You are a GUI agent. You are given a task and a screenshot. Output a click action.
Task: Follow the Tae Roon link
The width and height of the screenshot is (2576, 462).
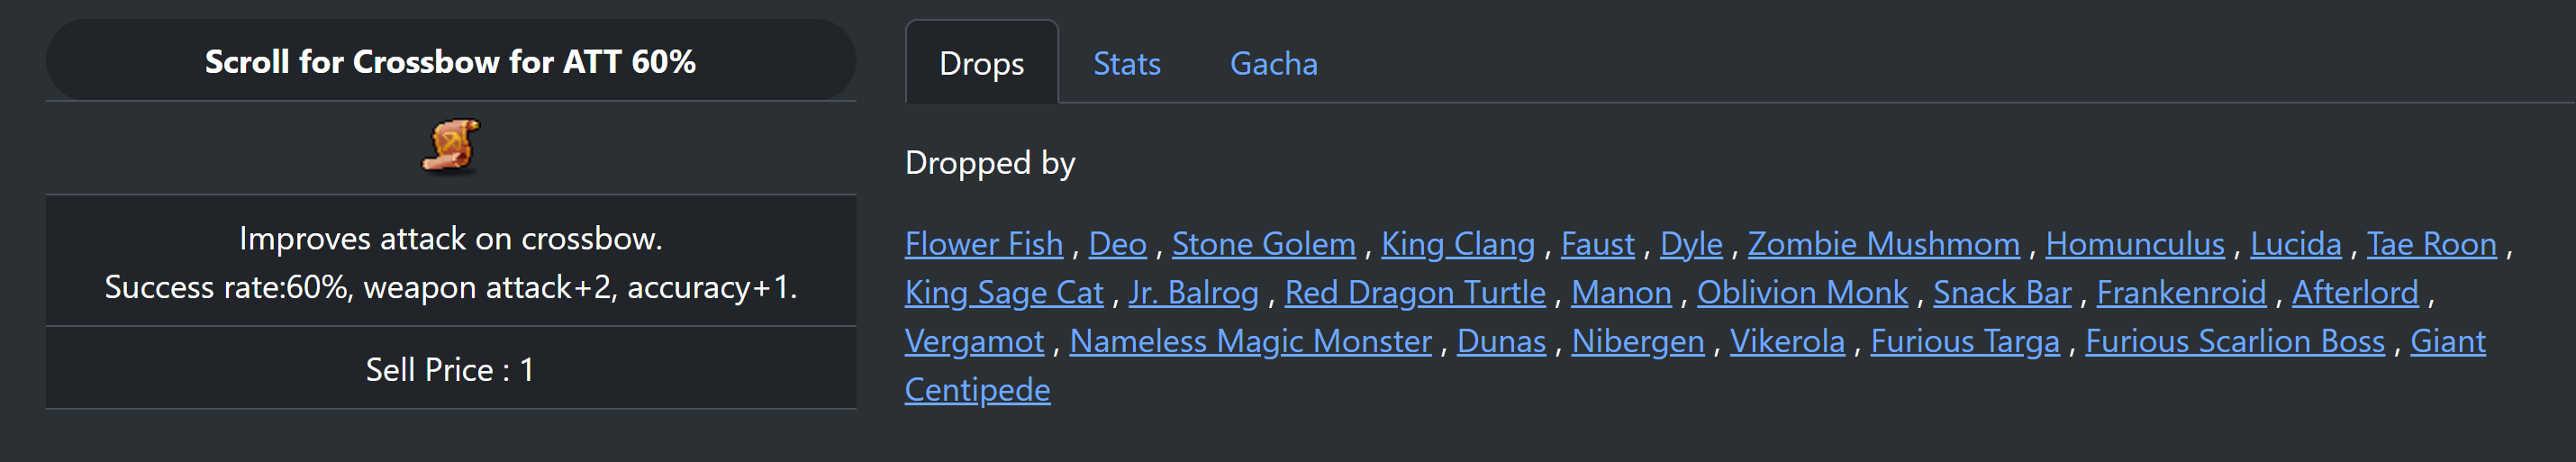pos(2431,244)
